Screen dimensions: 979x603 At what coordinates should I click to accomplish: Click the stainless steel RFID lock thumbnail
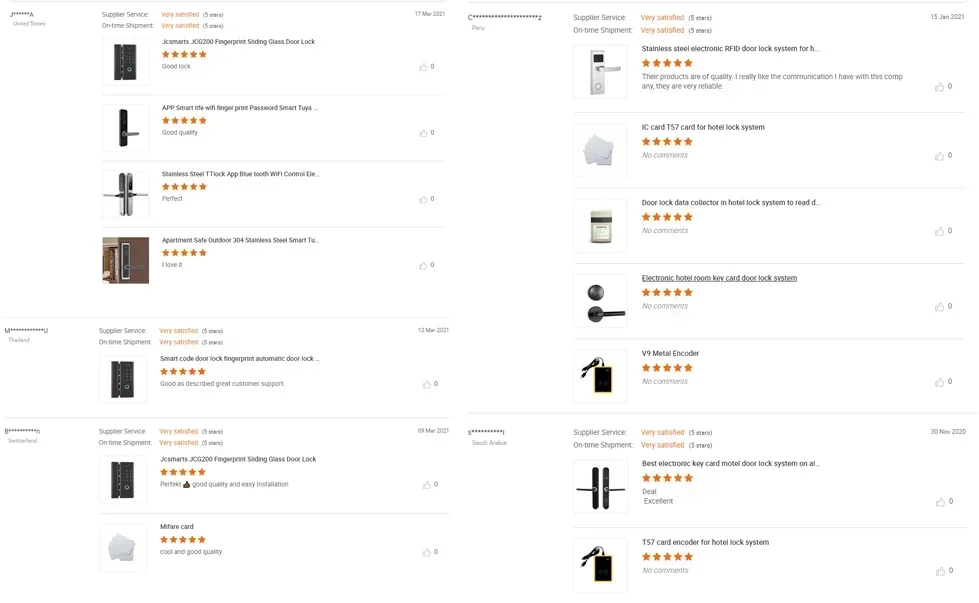tap(600, 71)
